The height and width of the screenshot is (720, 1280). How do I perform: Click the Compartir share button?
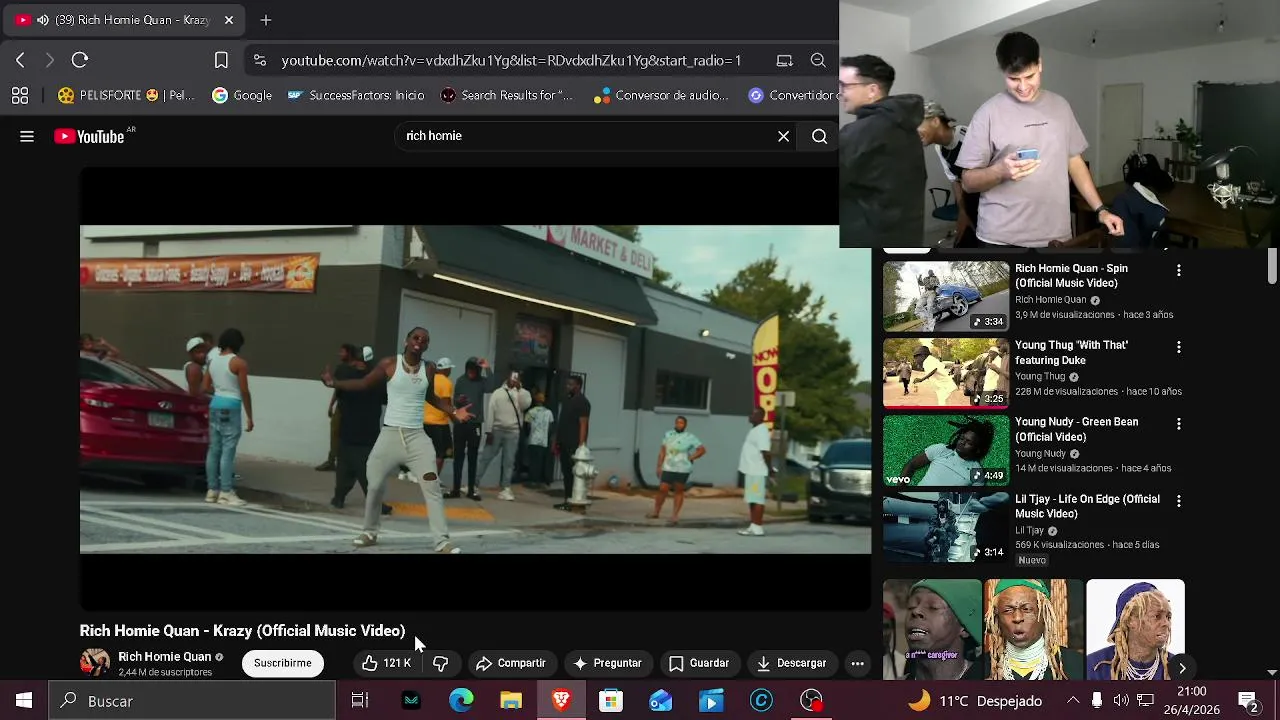(511, 663)
